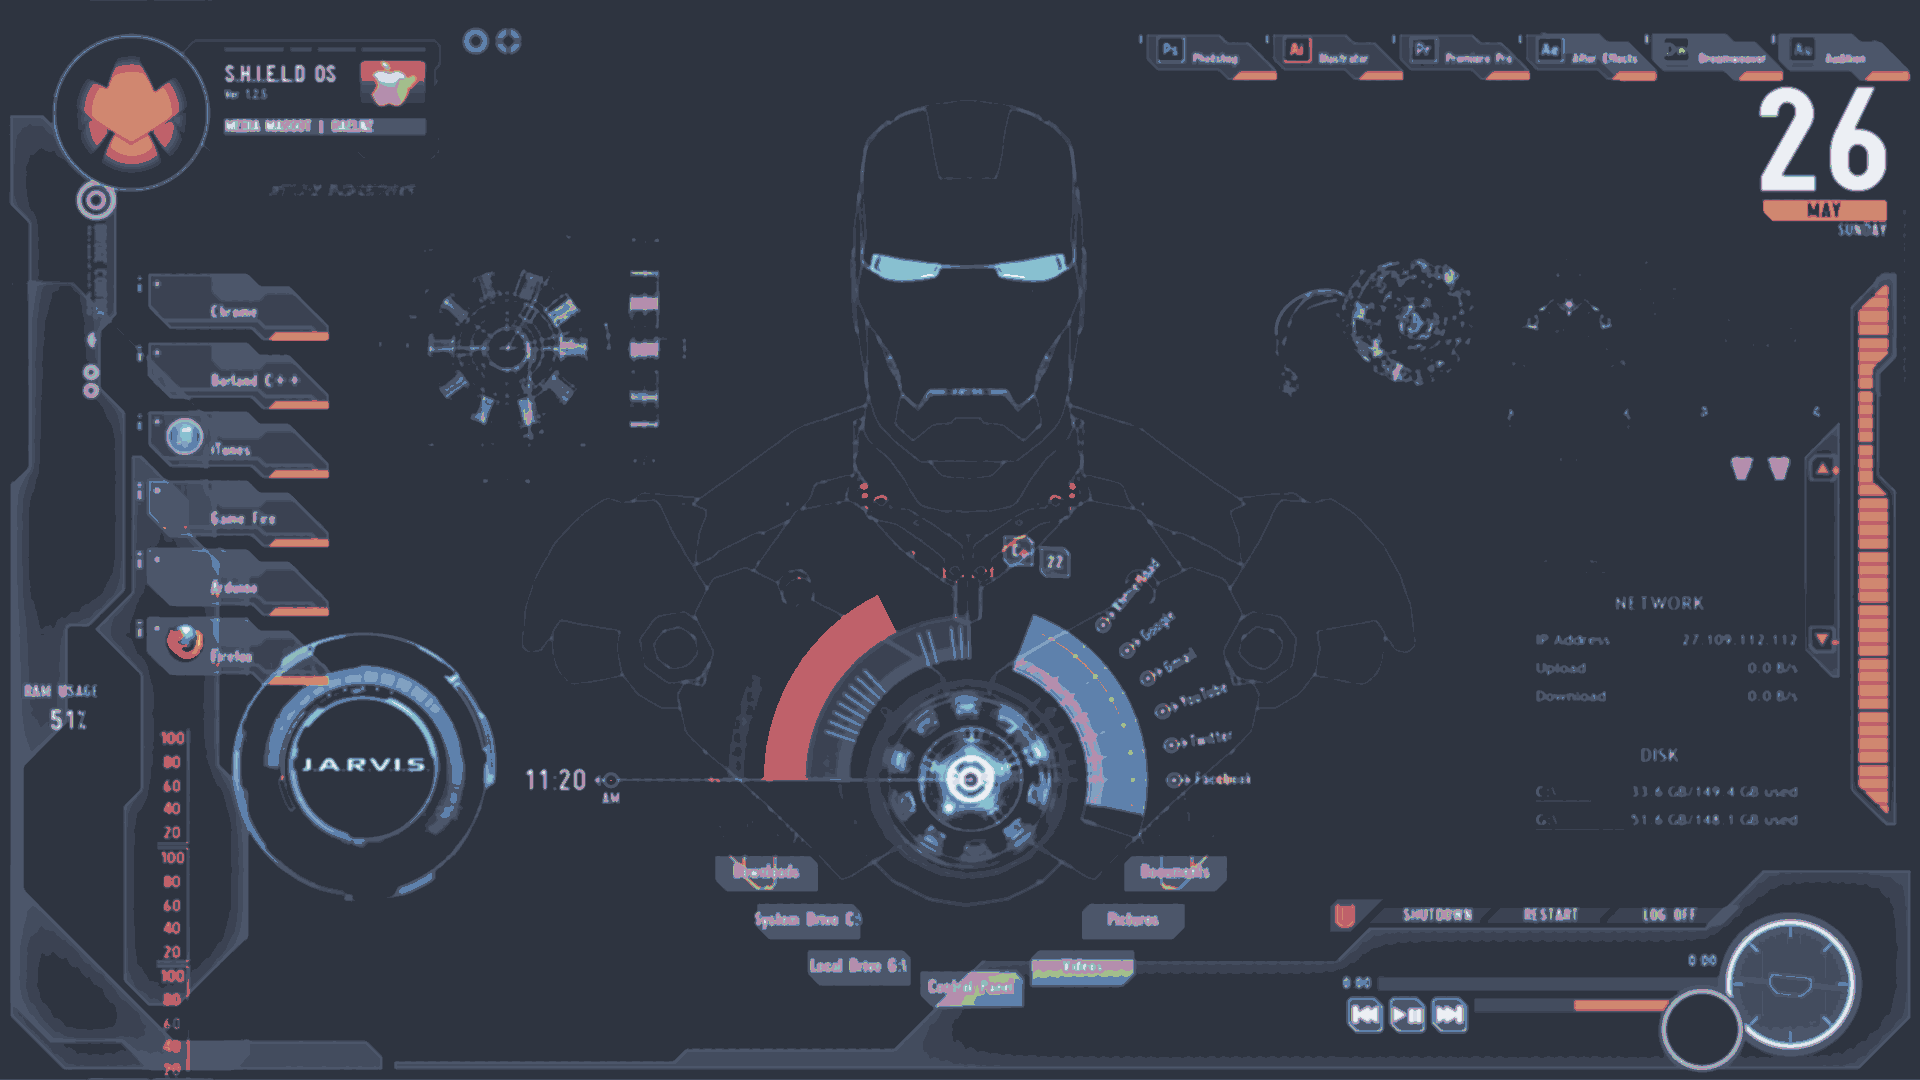Open the Documents folder shortcut
The image size is (1920, 1080).
(x=1175, y=872)
